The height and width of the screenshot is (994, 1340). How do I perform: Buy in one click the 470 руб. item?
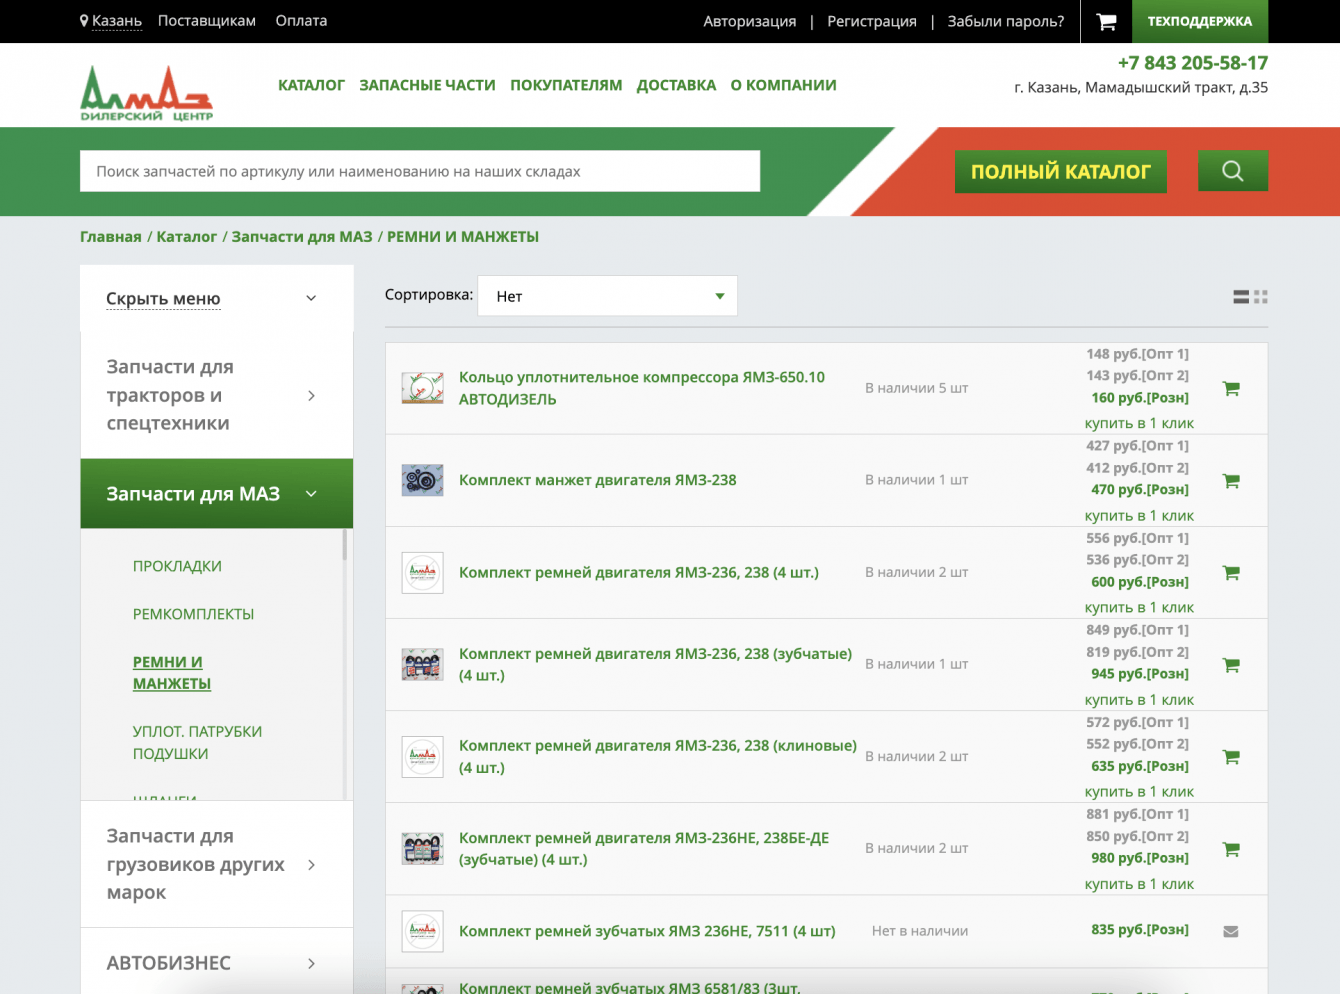(1139, 515)
